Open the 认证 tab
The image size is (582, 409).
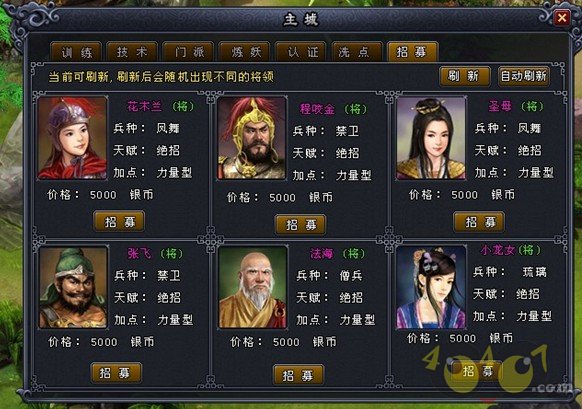pyautogui.click(x=301, y=52)
